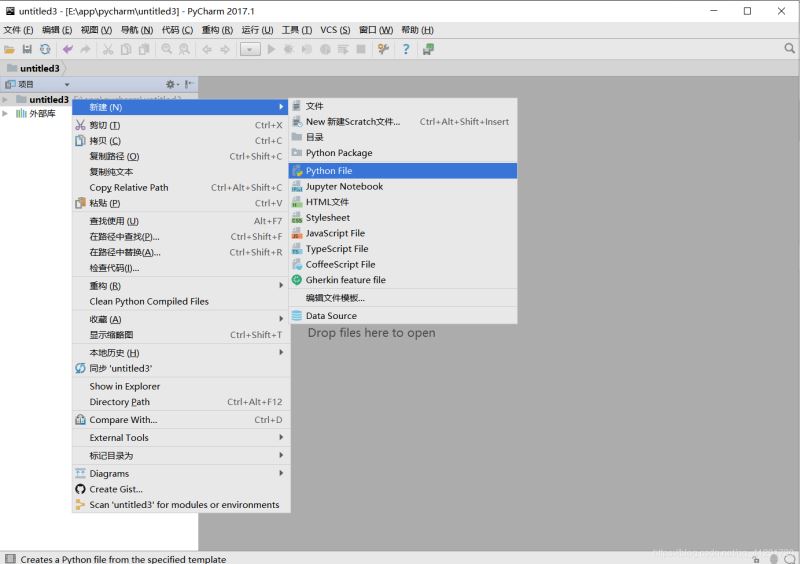Select Create Gist... menu entry
Screen dimensions: 800x564
tap(181, 489)
